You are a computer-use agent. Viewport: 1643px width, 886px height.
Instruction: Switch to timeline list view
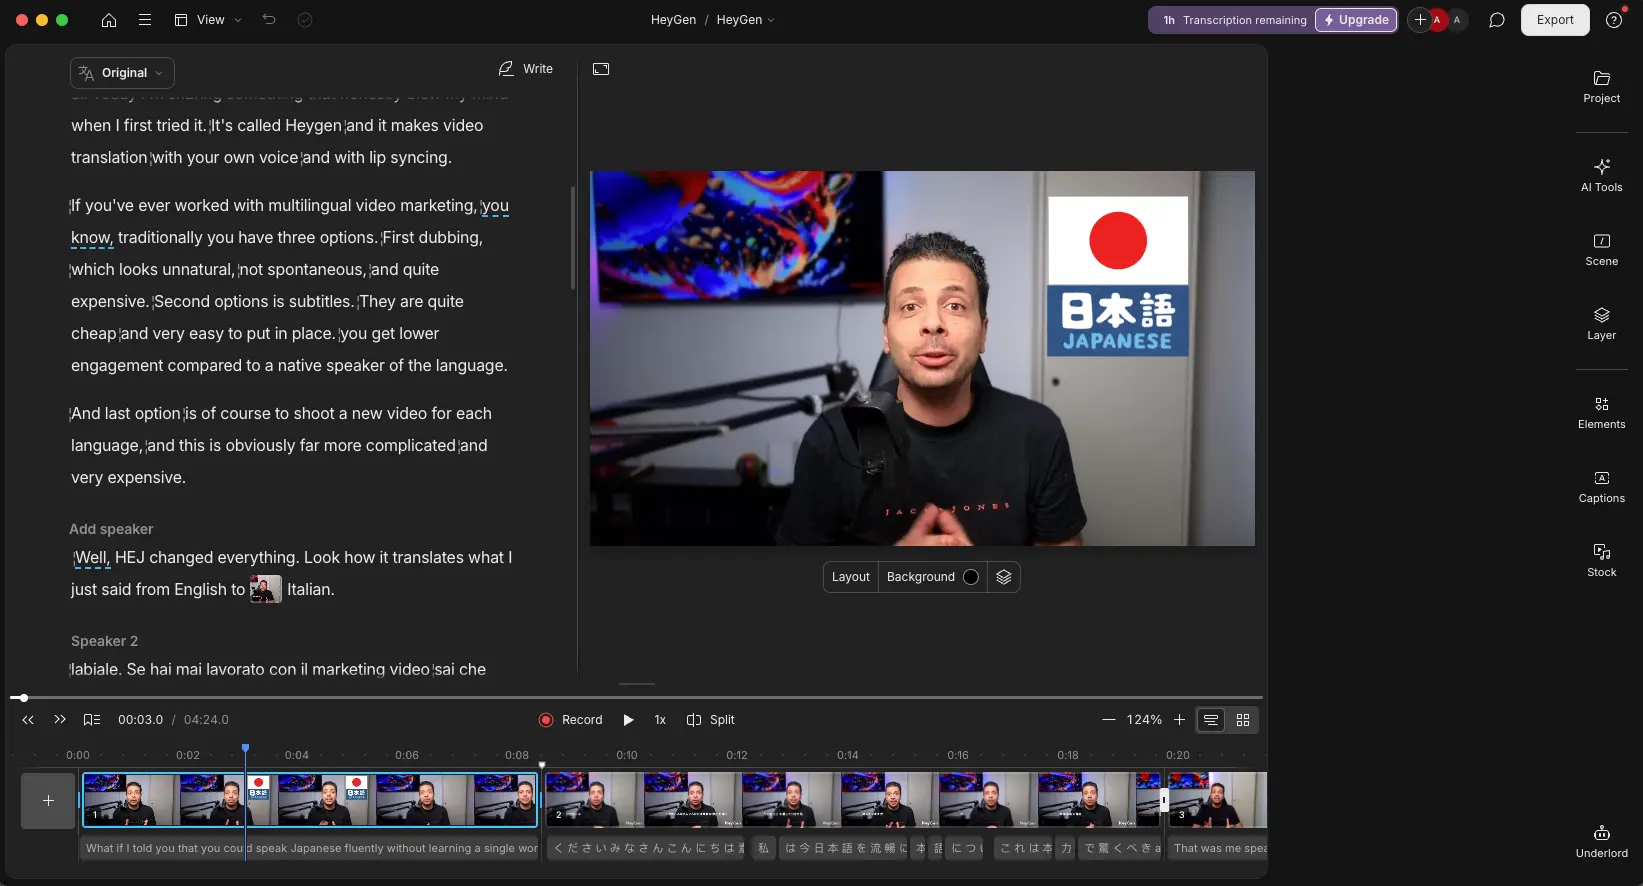(x=1211, y=720)
